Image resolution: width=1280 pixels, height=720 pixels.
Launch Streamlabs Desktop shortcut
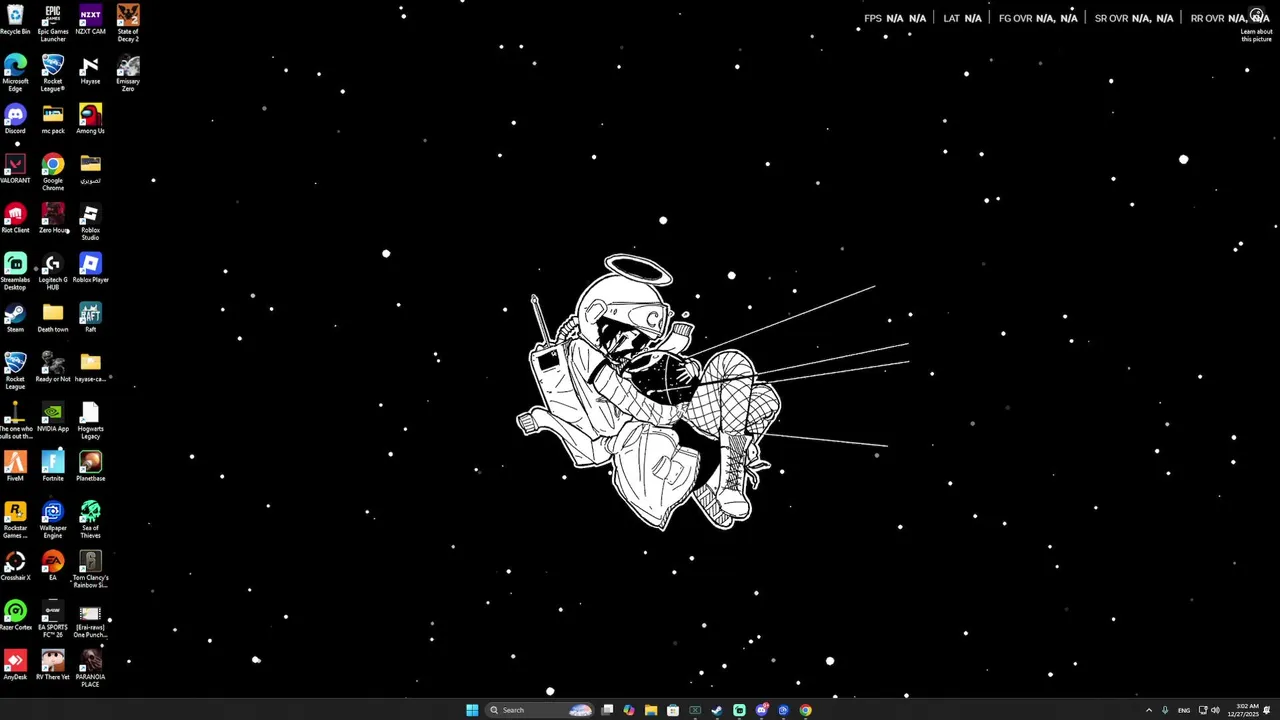pyautogui.click(x=15, y=270)
